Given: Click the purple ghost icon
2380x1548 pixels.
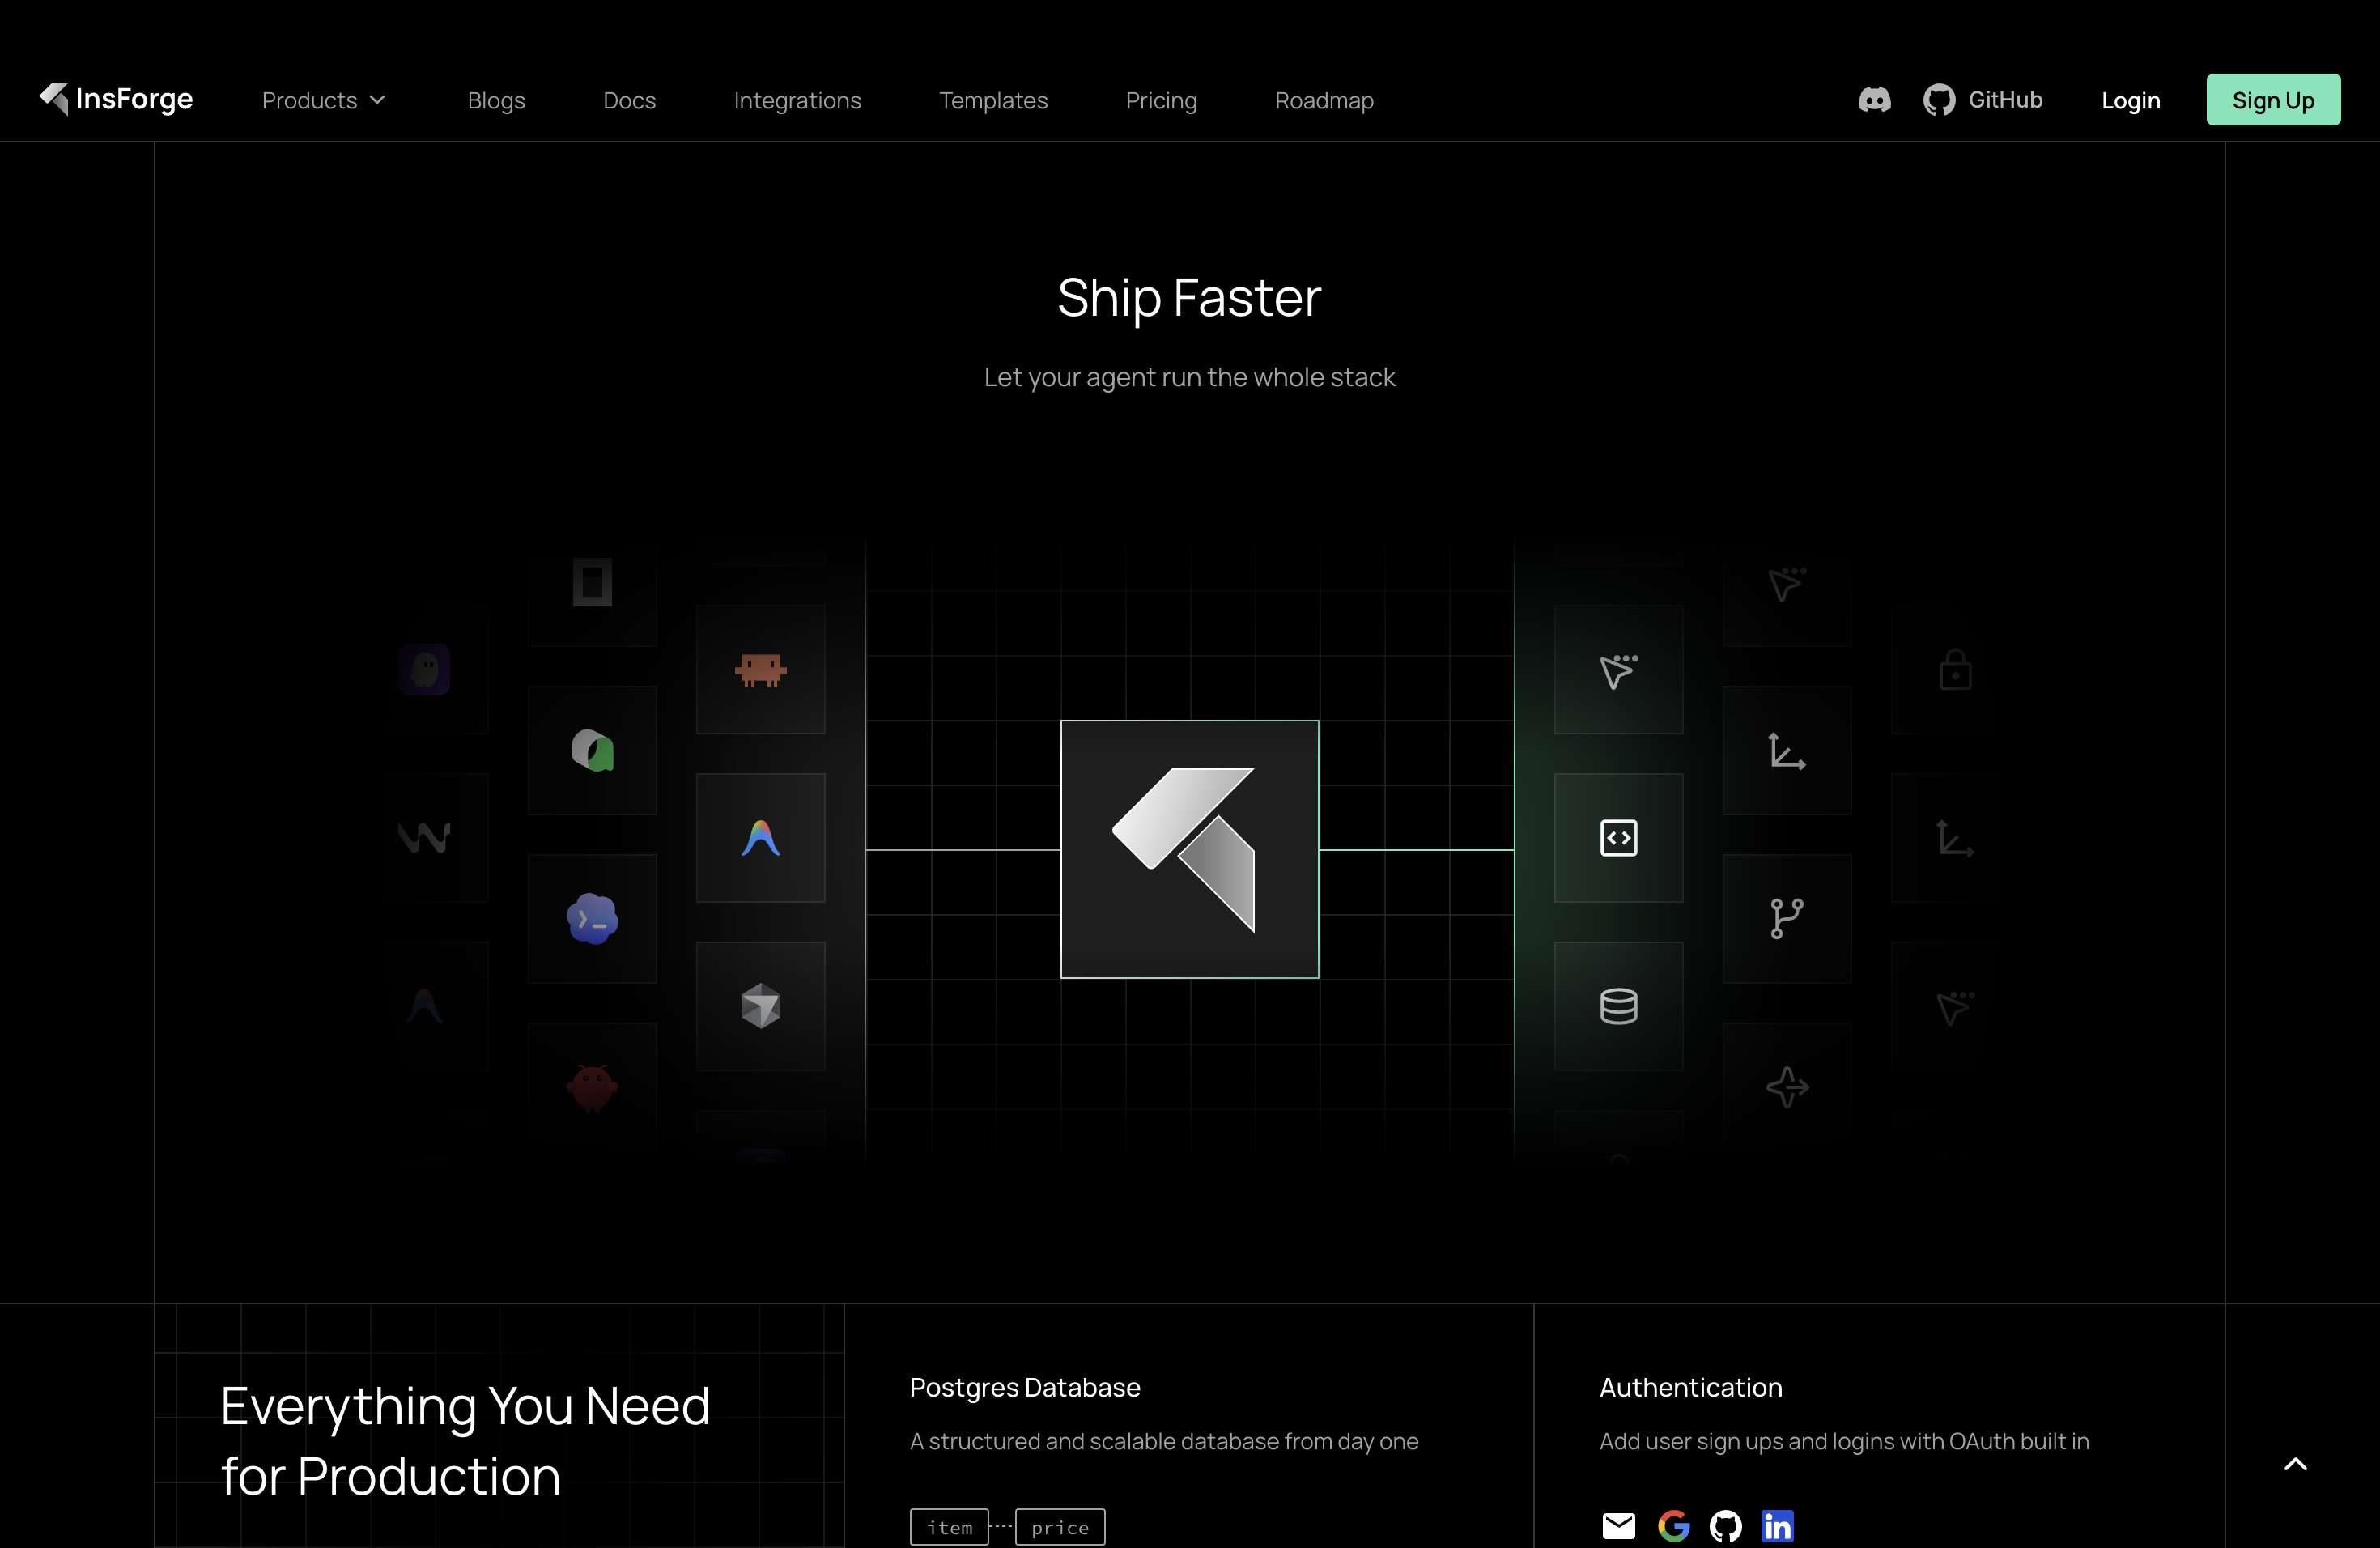Looking at the screenshot, I should click(x=424, y=669).
